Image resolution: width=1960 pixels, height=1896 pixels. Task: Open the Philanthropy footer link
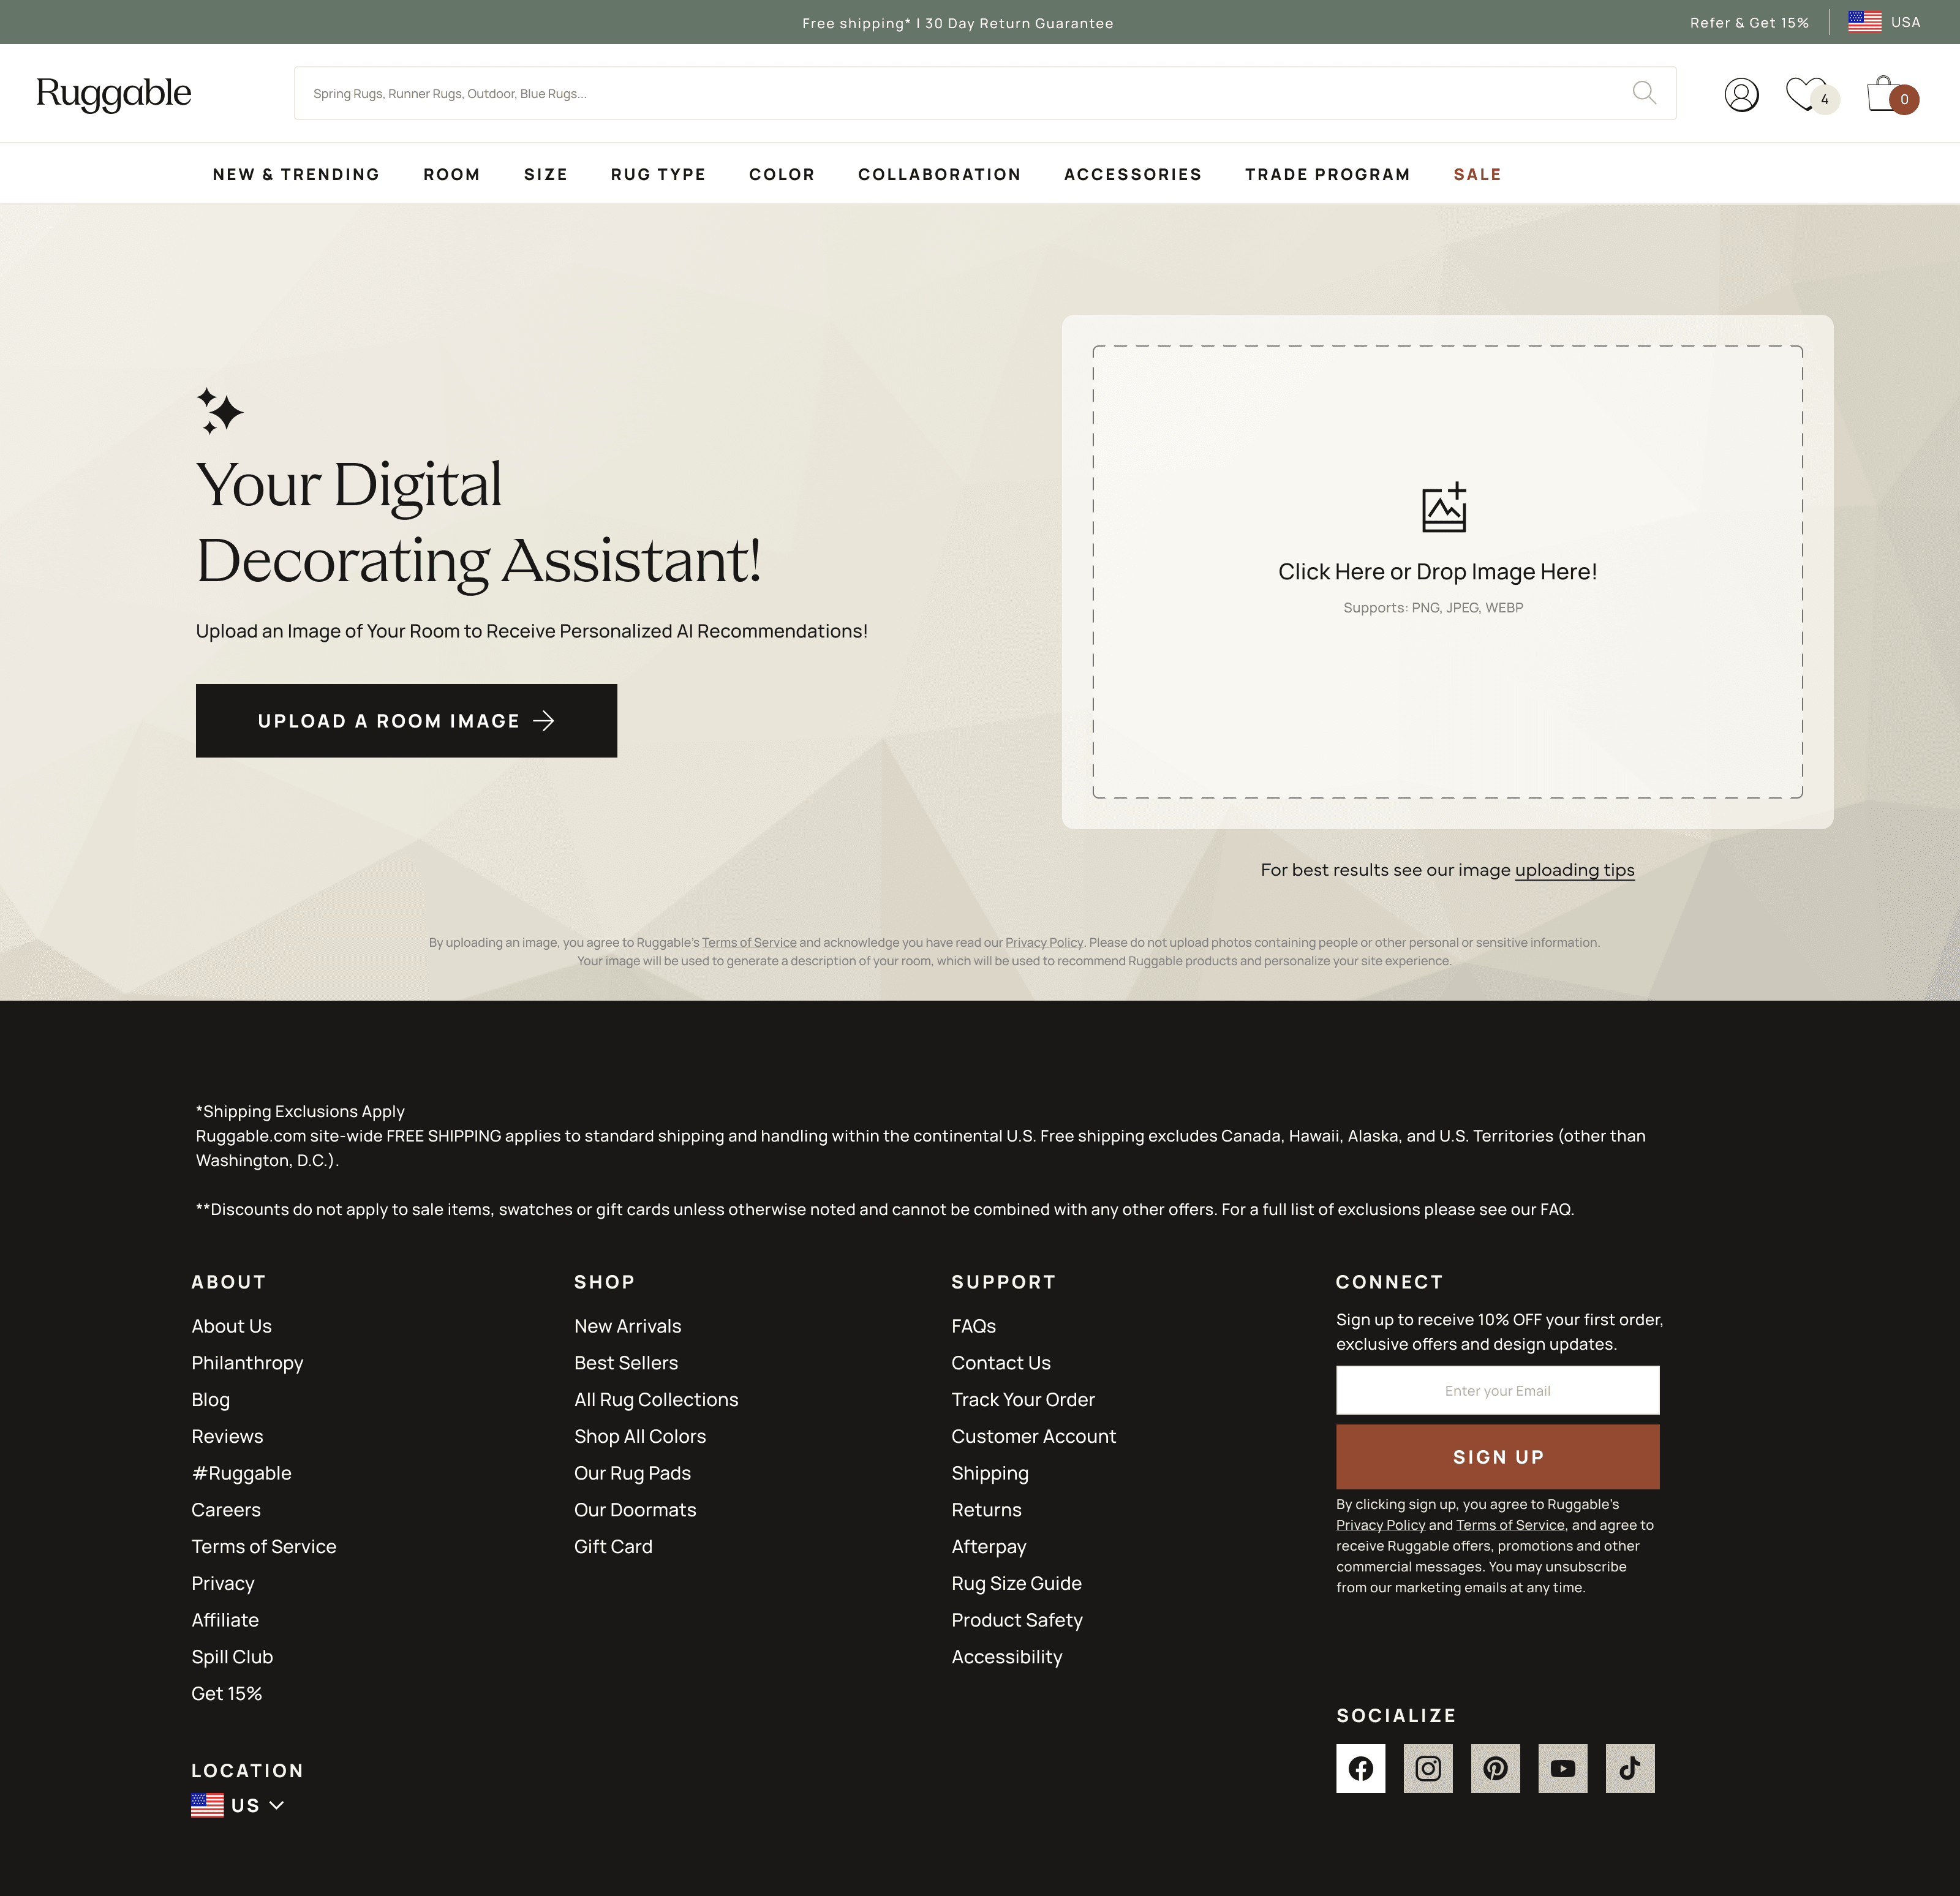coord(247,1362)
